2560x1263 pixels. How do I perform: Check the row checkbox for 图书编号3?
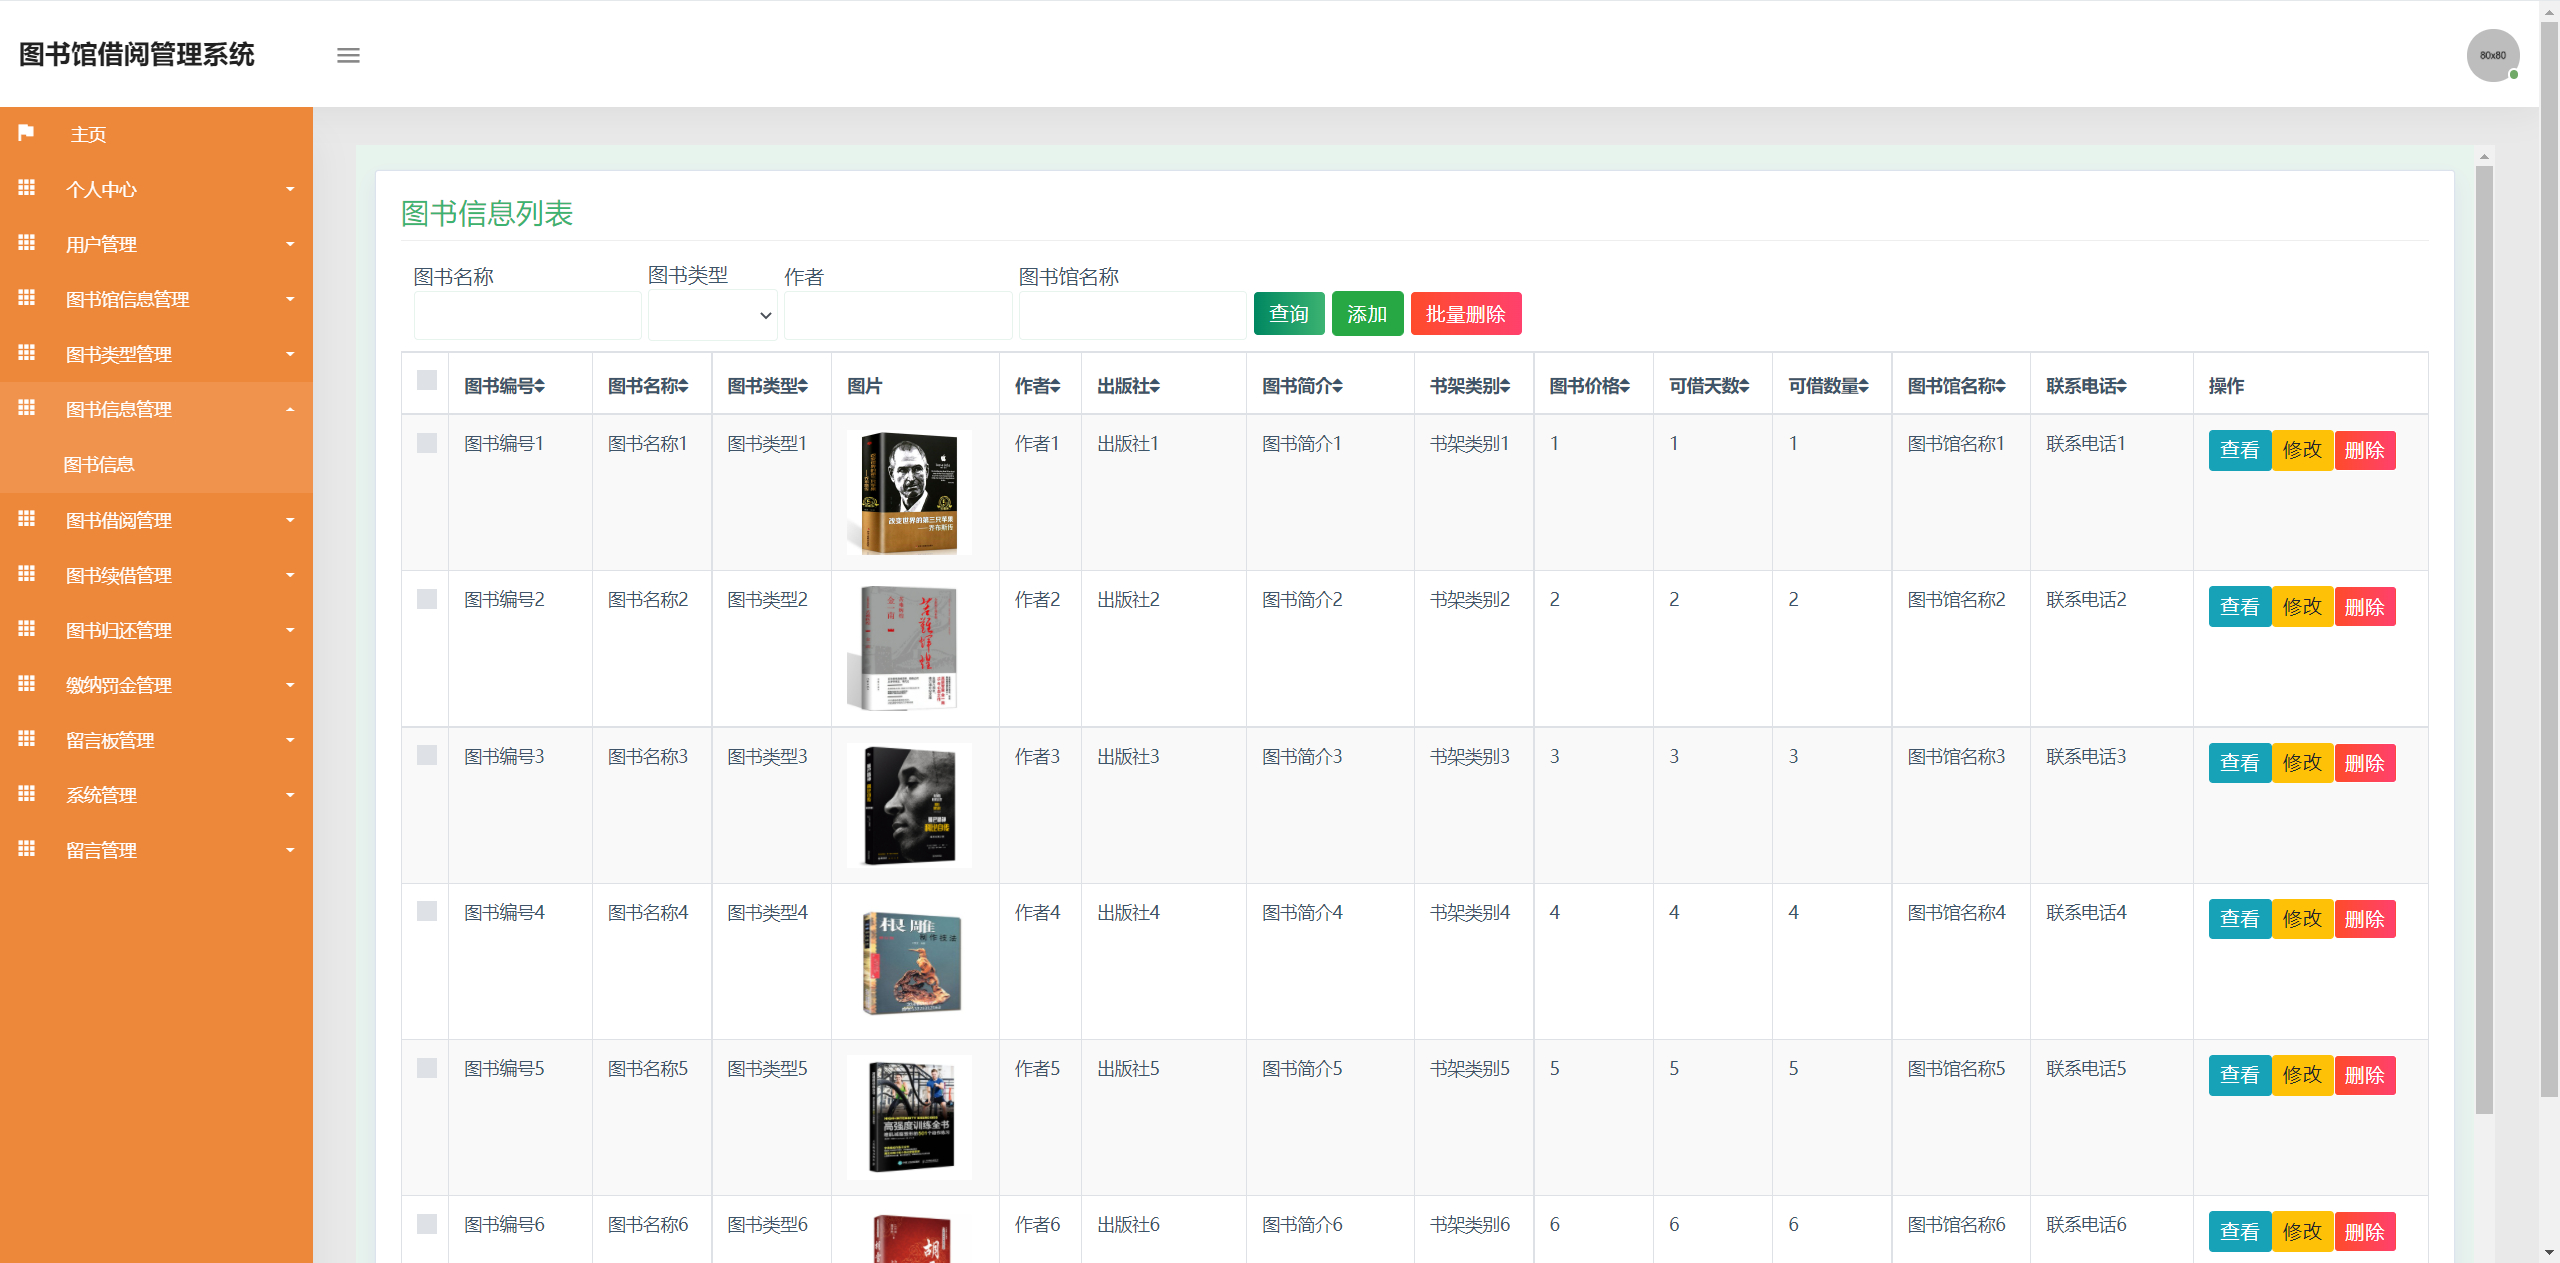click(427, 755)
